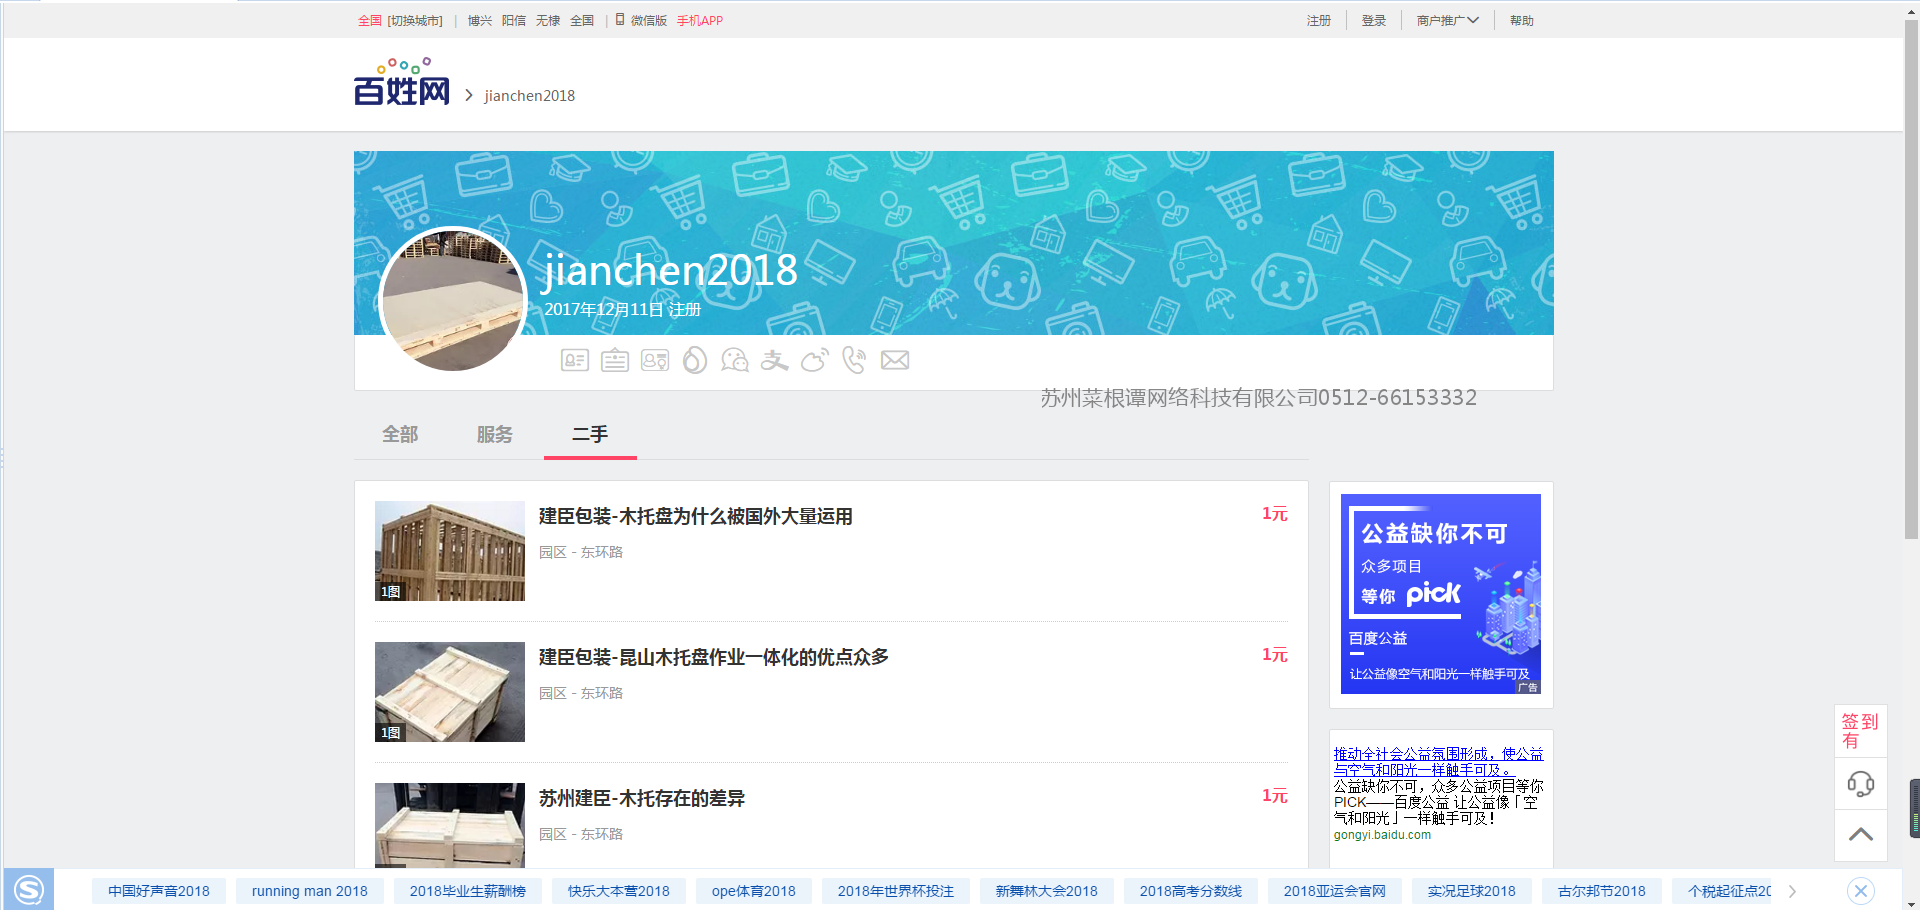Click the Alipay verification icon

(775, 360)
